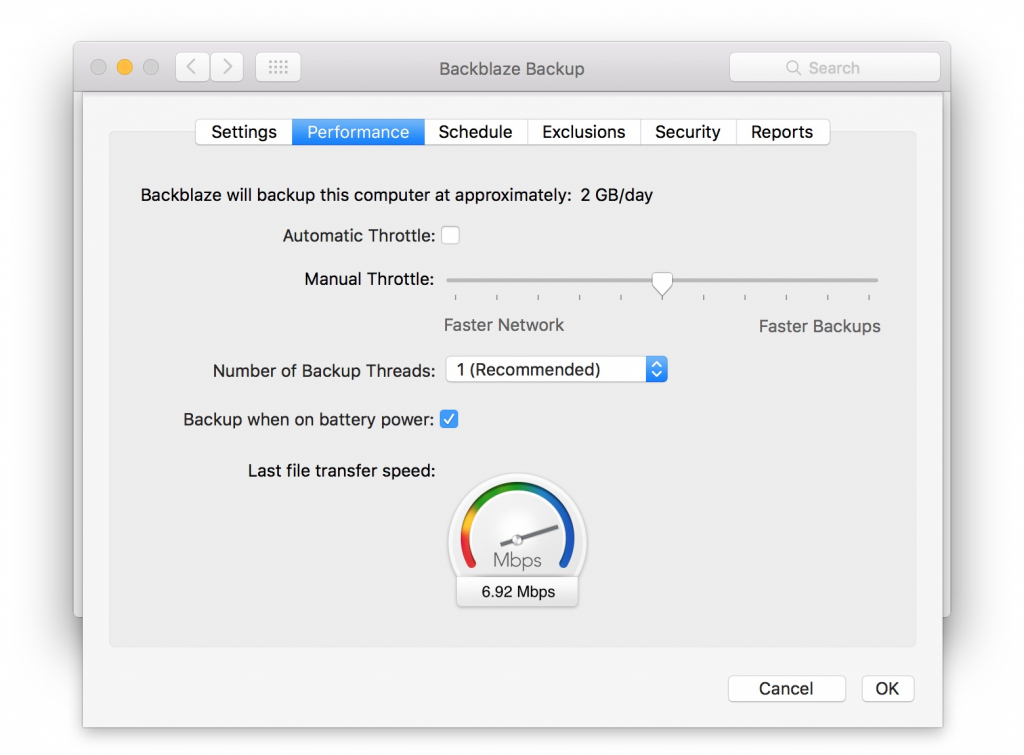Image resolution: width=1024 pixels, height=755 pixels.
Task: Click the Search field in title bar
Action: click(835, 67)
